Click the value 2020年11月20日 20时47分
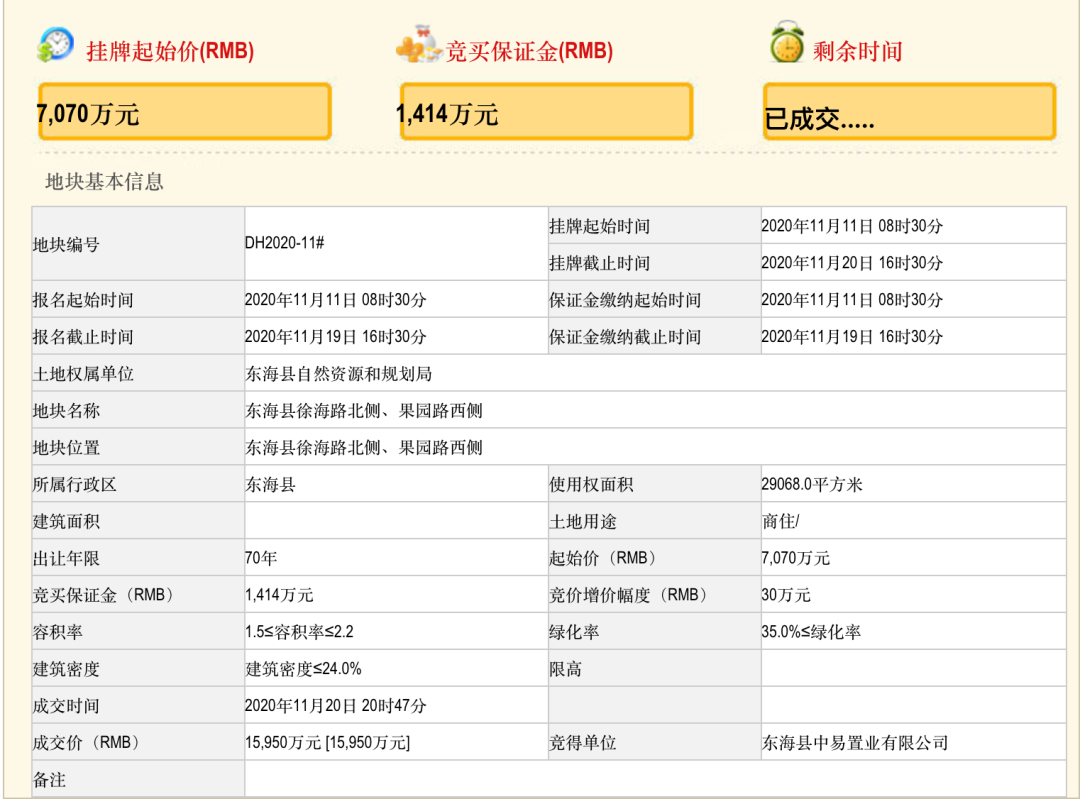 pos(335,706)
